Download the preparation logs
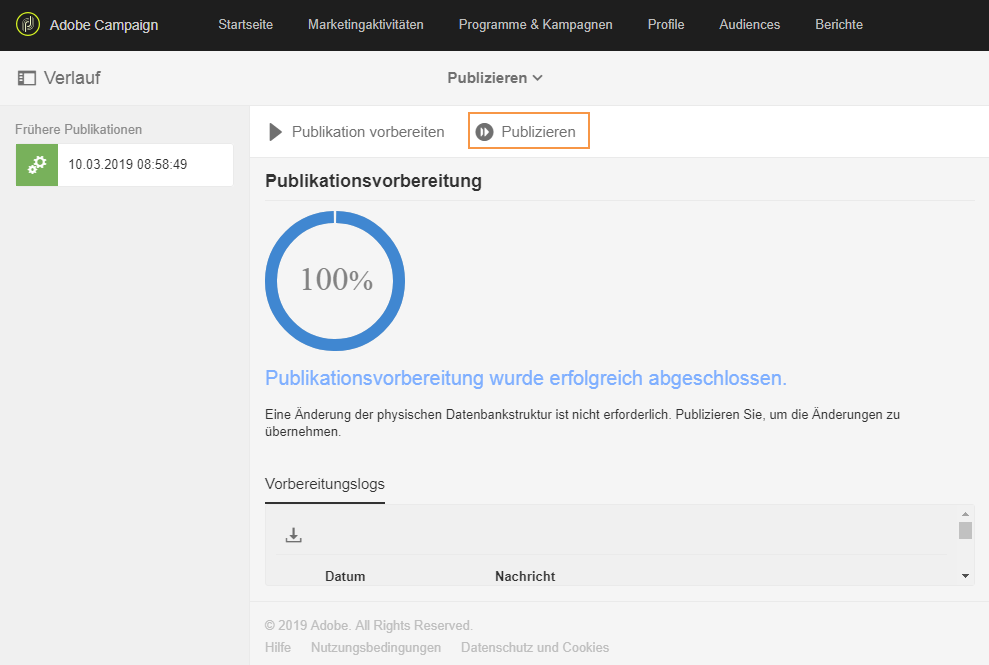989x665 pixels. click(293, 535)
